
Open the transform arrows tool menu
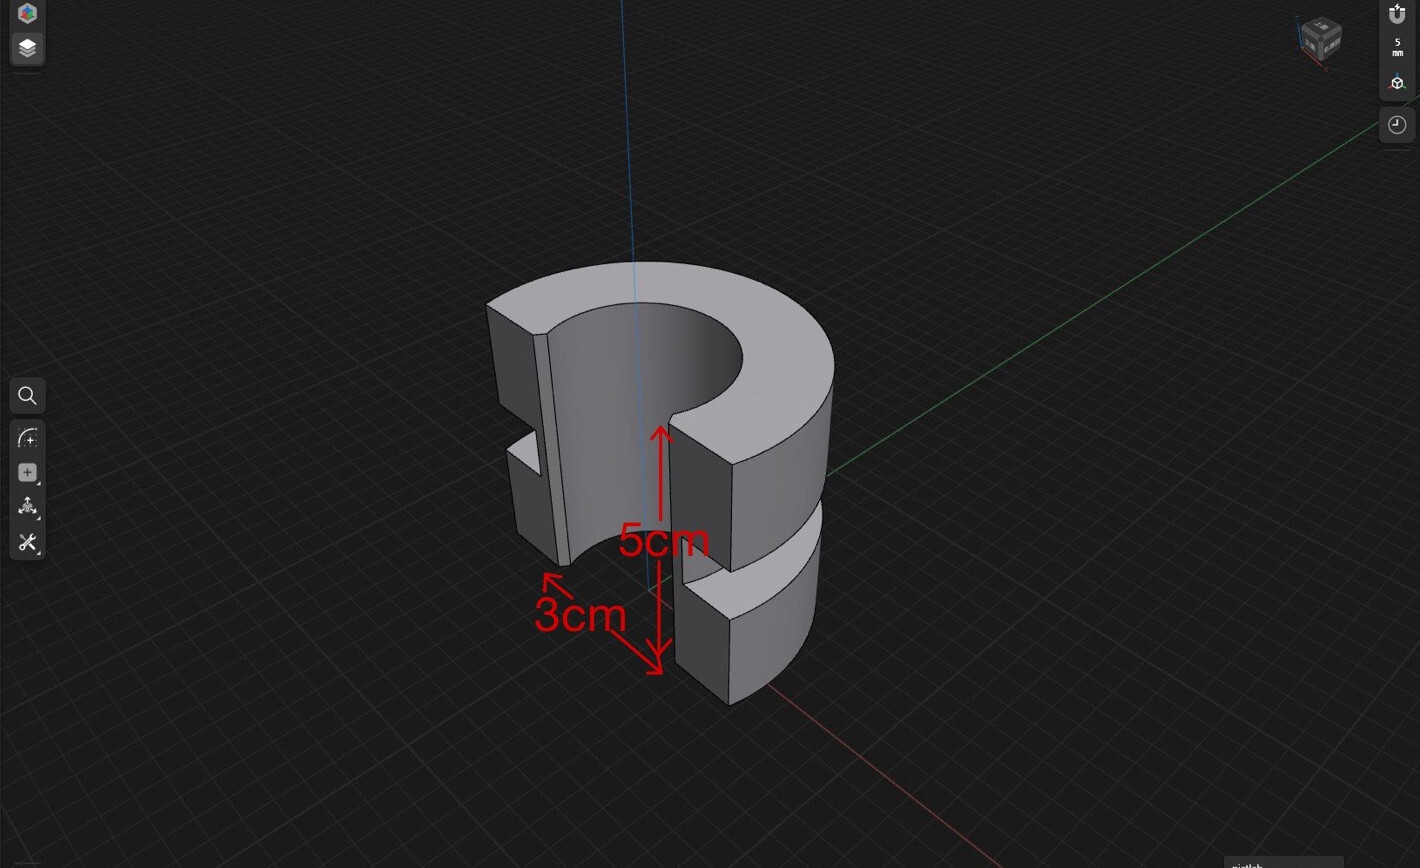click(28, 507)
